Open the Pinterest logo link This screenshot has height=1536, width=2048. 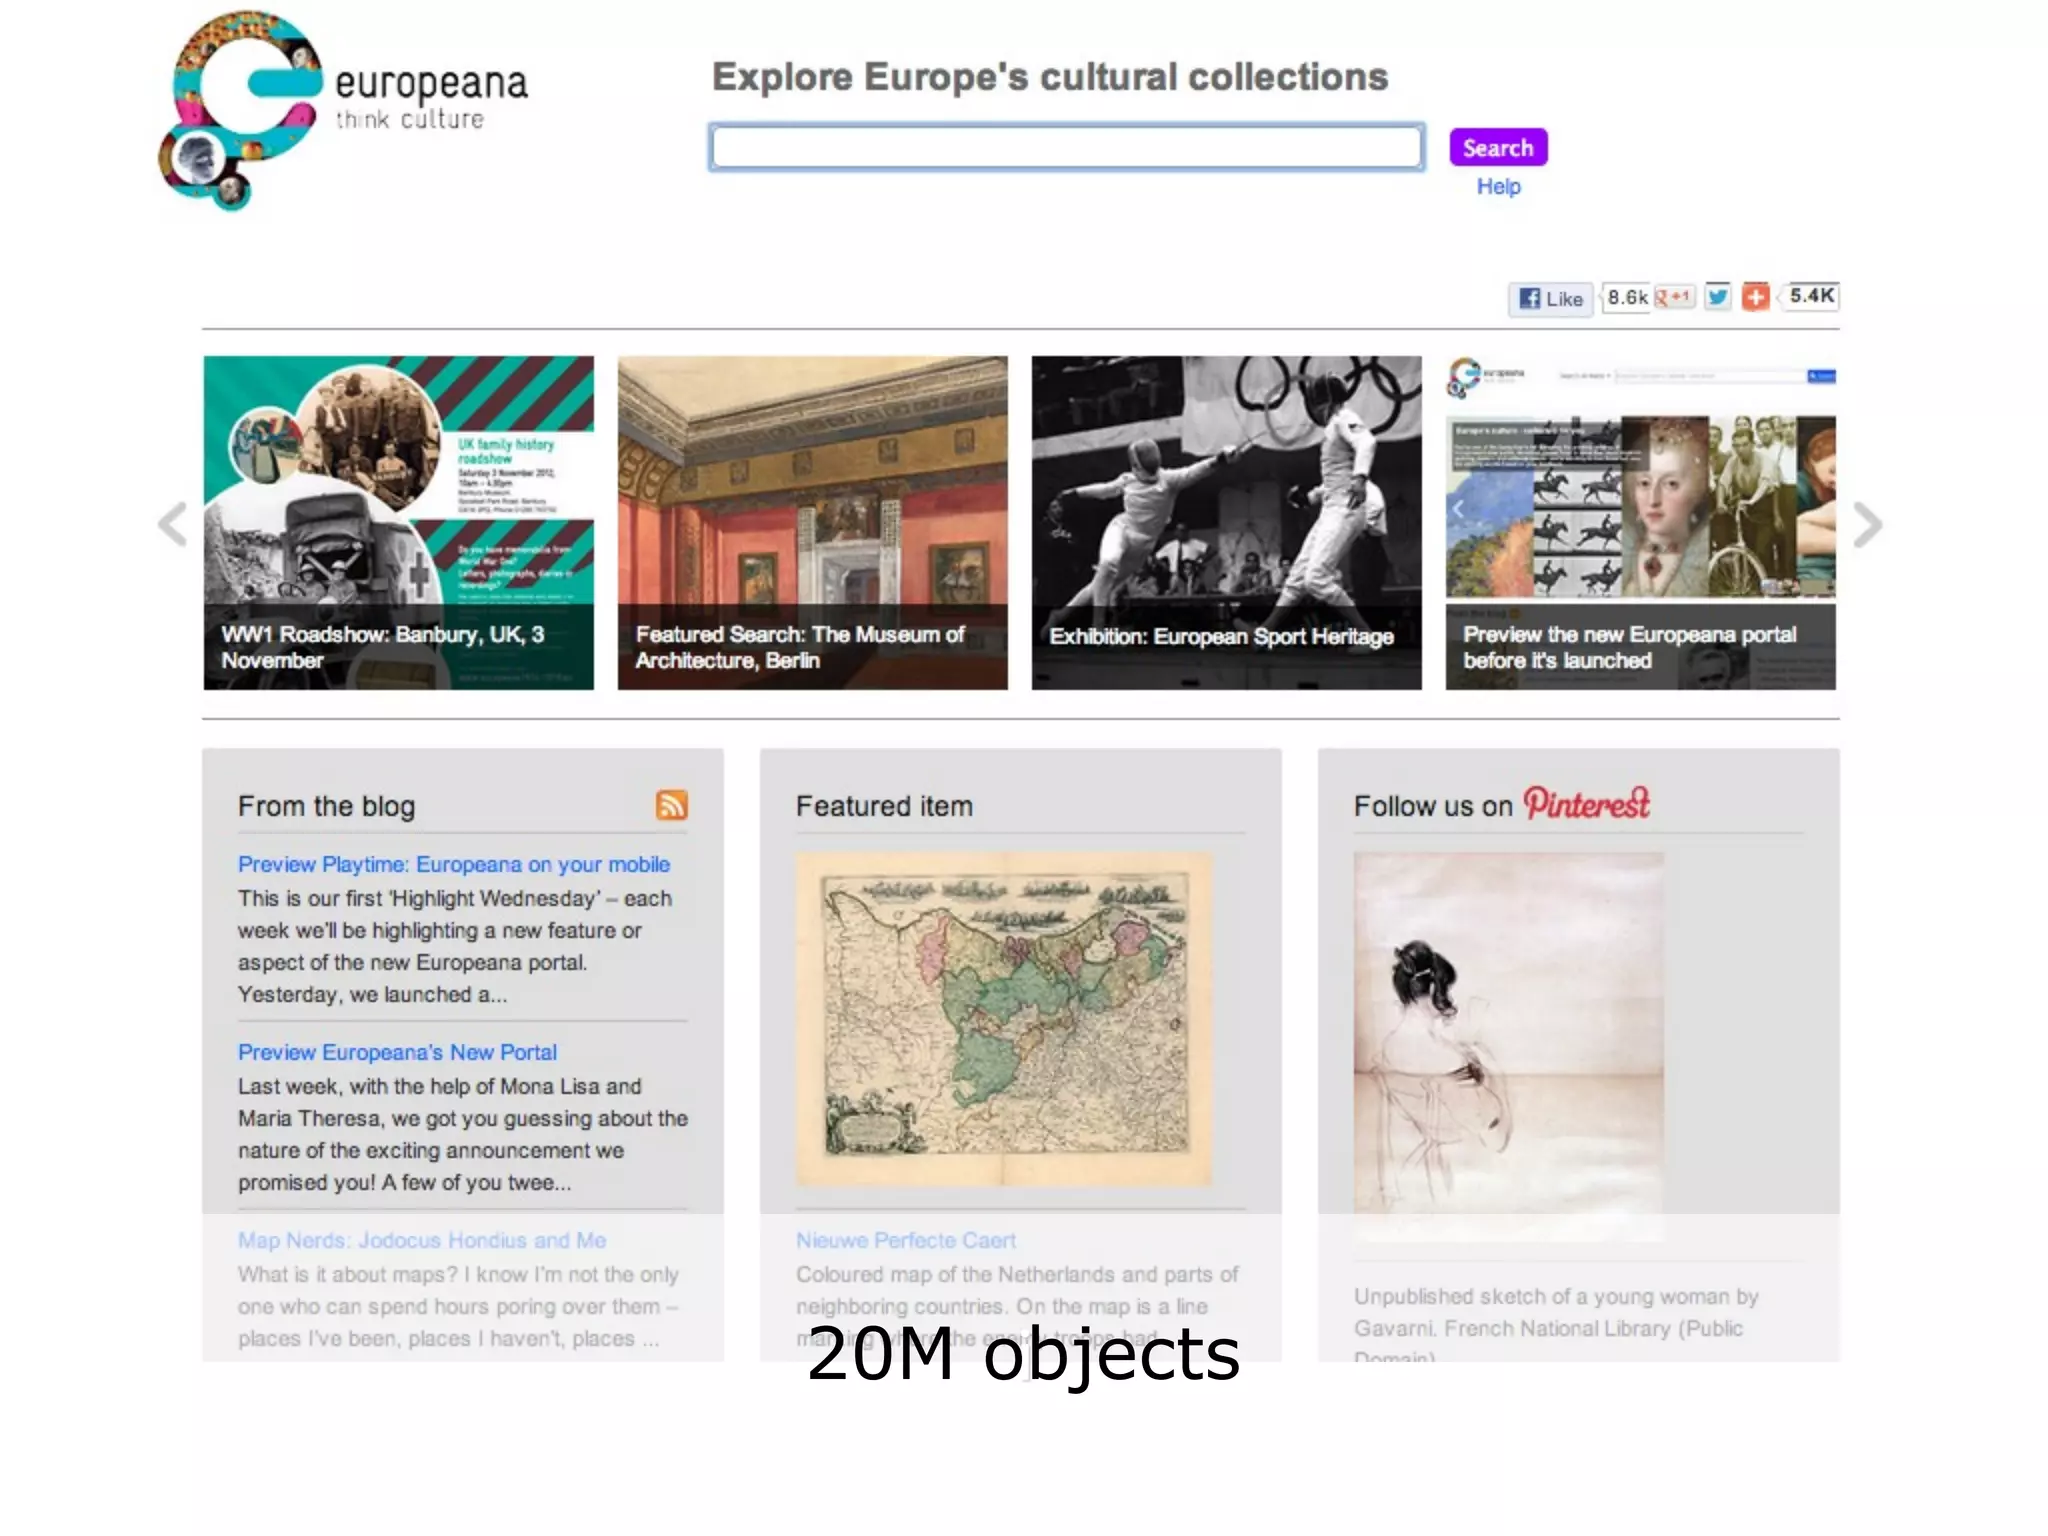(x=1586, y=804)
